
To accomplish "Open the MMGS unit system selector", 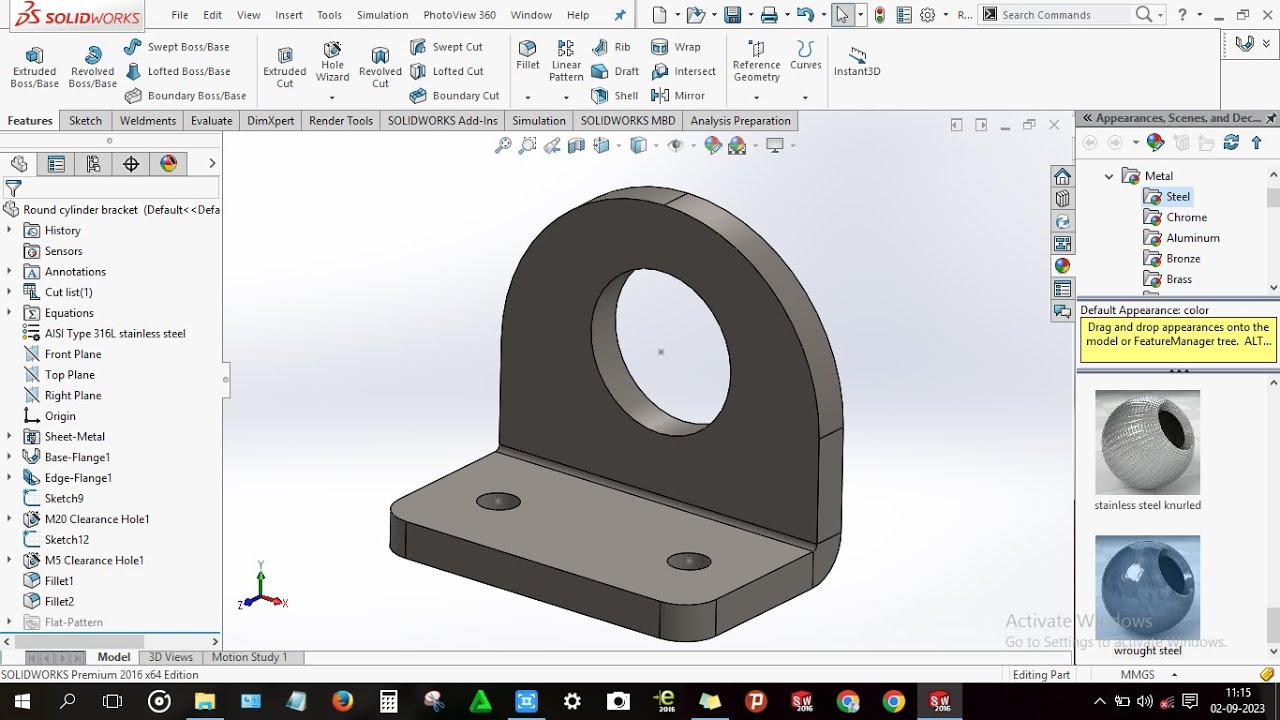I will click(1146, 675).
